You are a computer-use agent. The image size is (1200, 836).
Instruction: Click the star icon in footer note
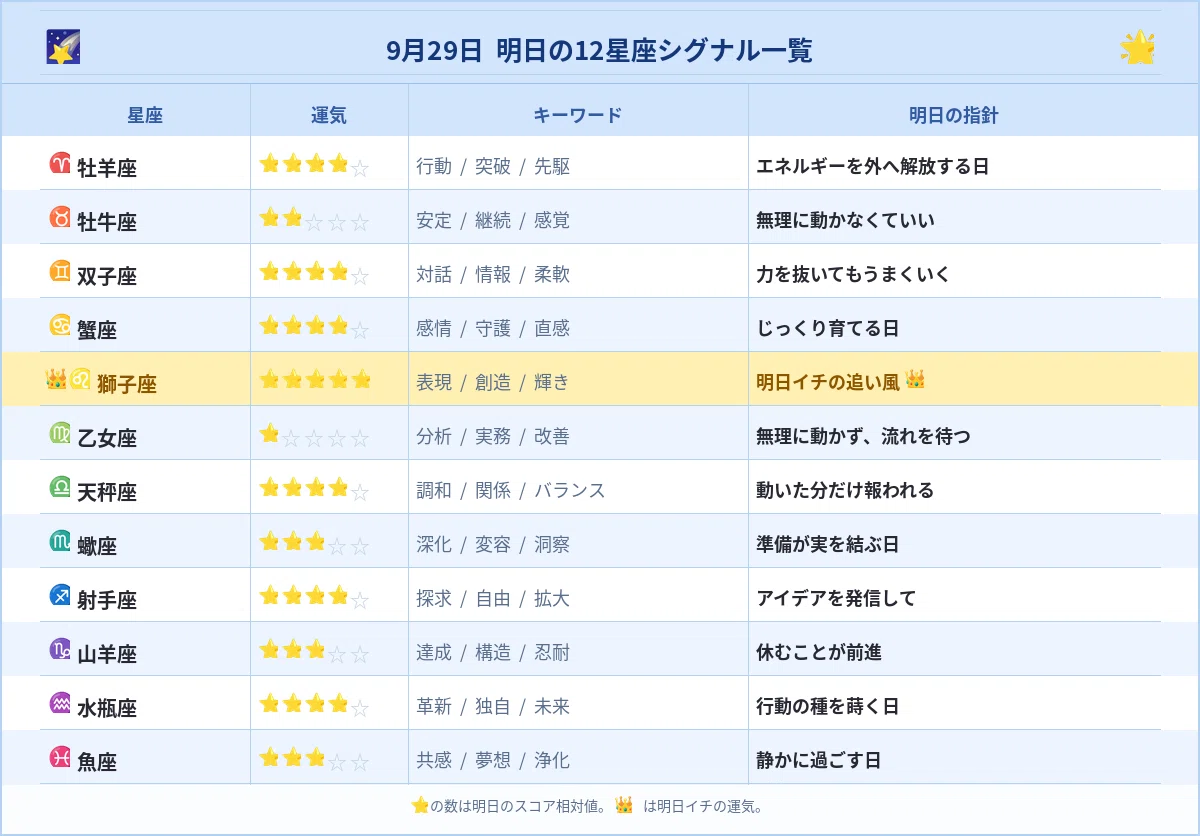click(420, 805)
